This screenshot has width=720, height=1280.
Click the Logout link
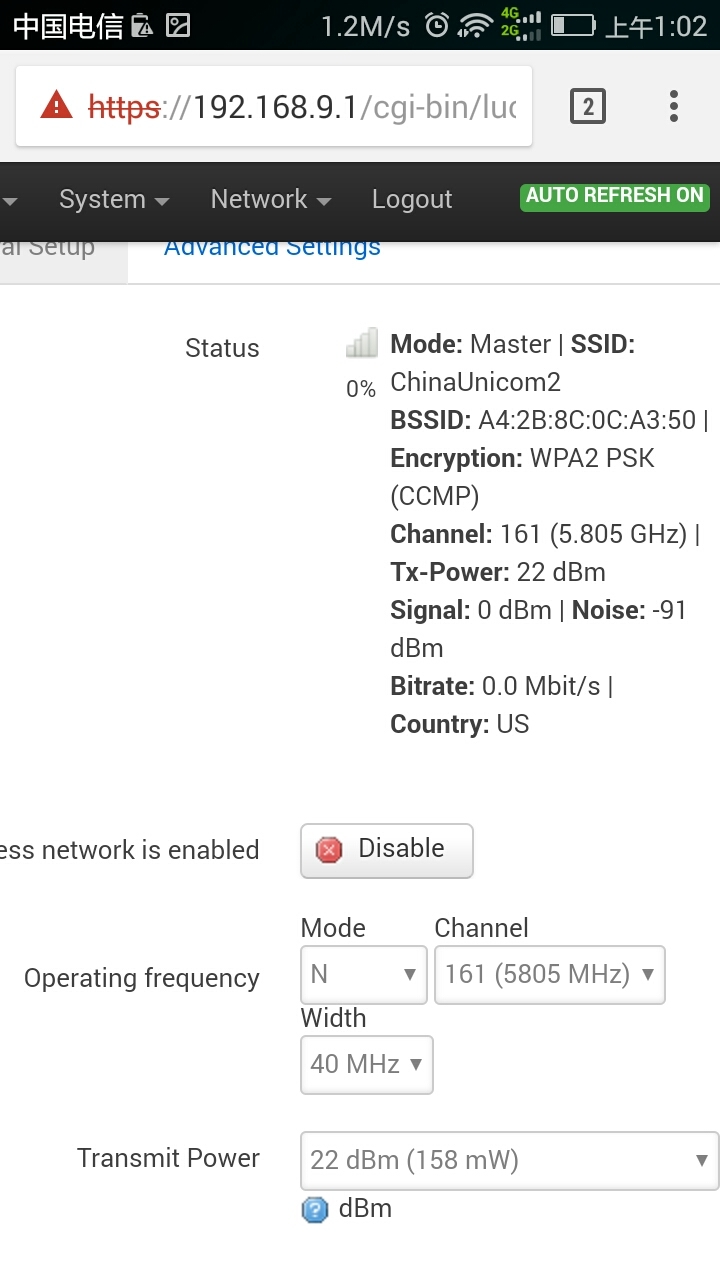pyautogui.click(x=411, y=199)
